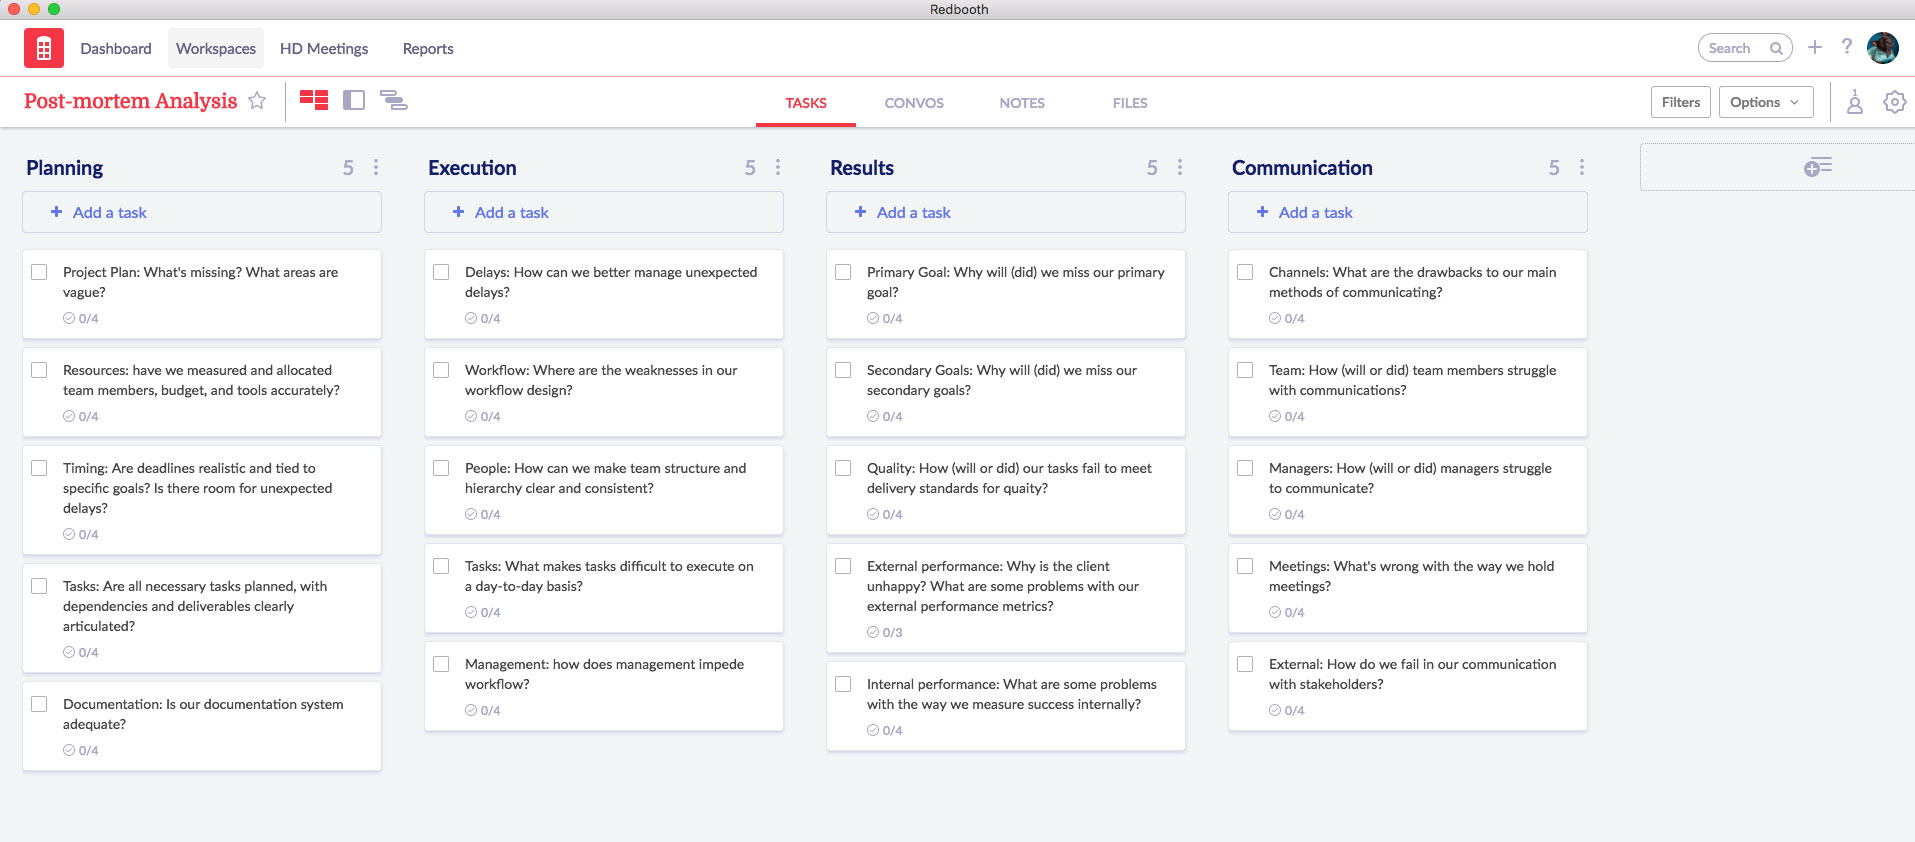This screenshot has width=1915, height=842.
Task: Open the Reports menu item
Action: click(x=428, y=49)
